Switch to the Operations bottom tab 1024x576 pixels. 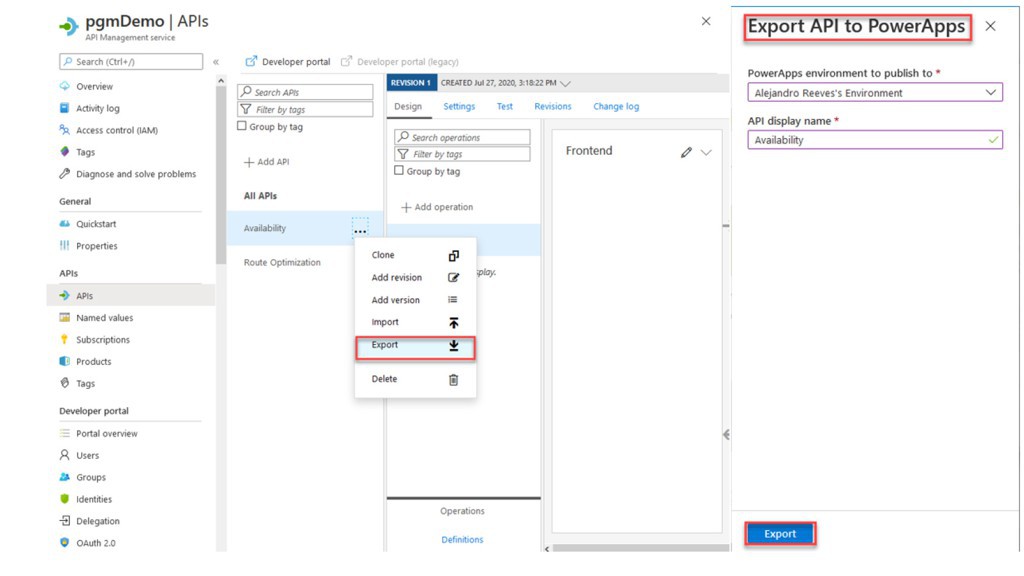point(462,511)
